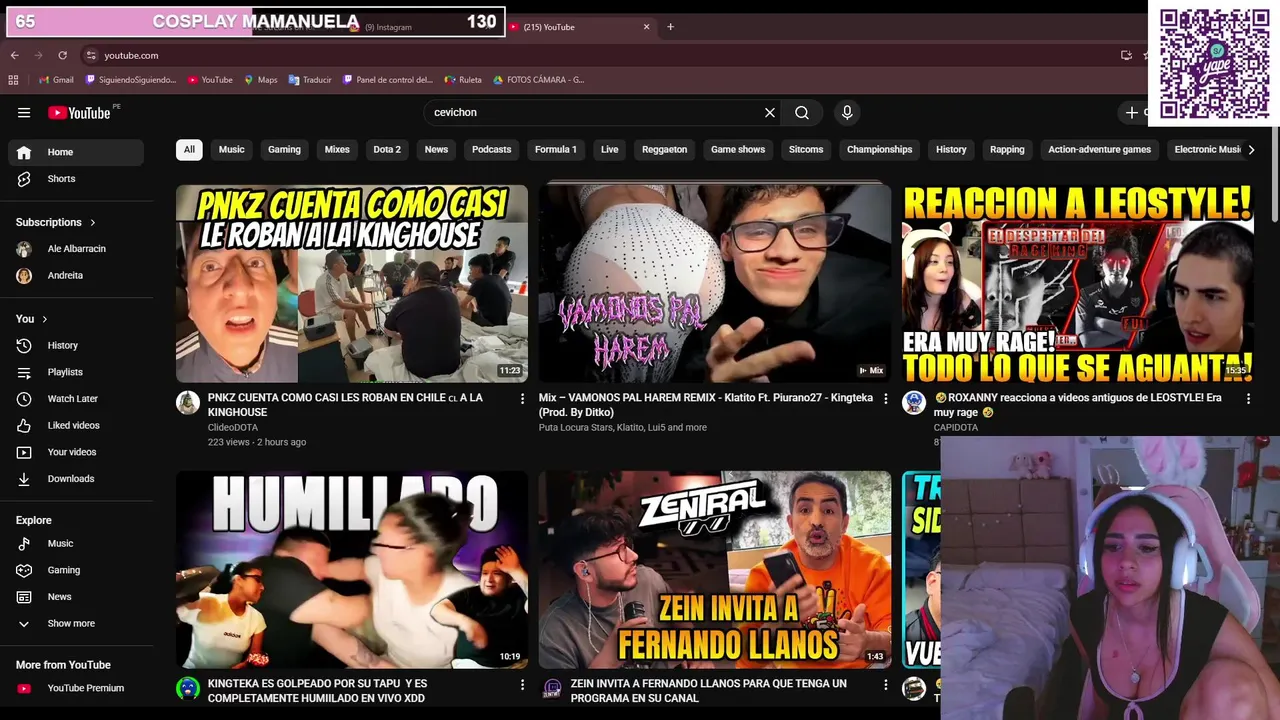This screenshot has height=720, width=1280.
Task: Open News under Explore
Action: 76,597
